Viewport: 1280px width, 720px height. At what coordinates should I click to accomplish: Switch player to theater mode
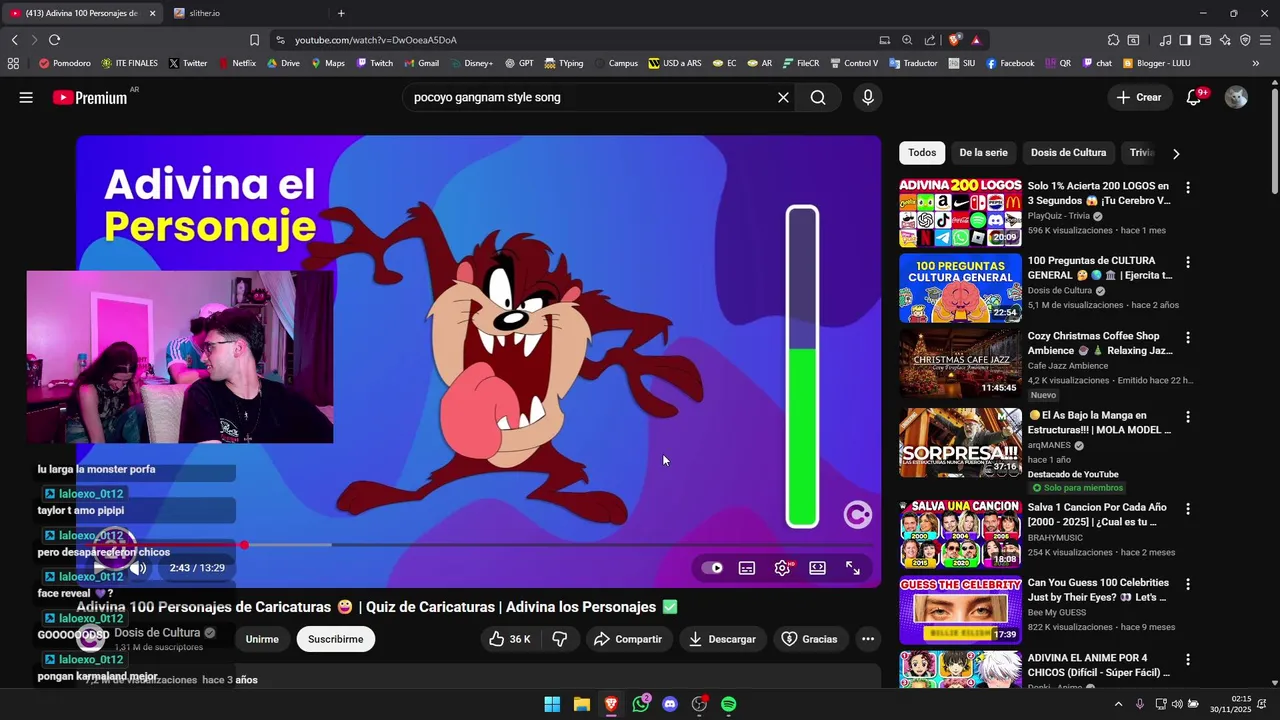click(818, 568)
